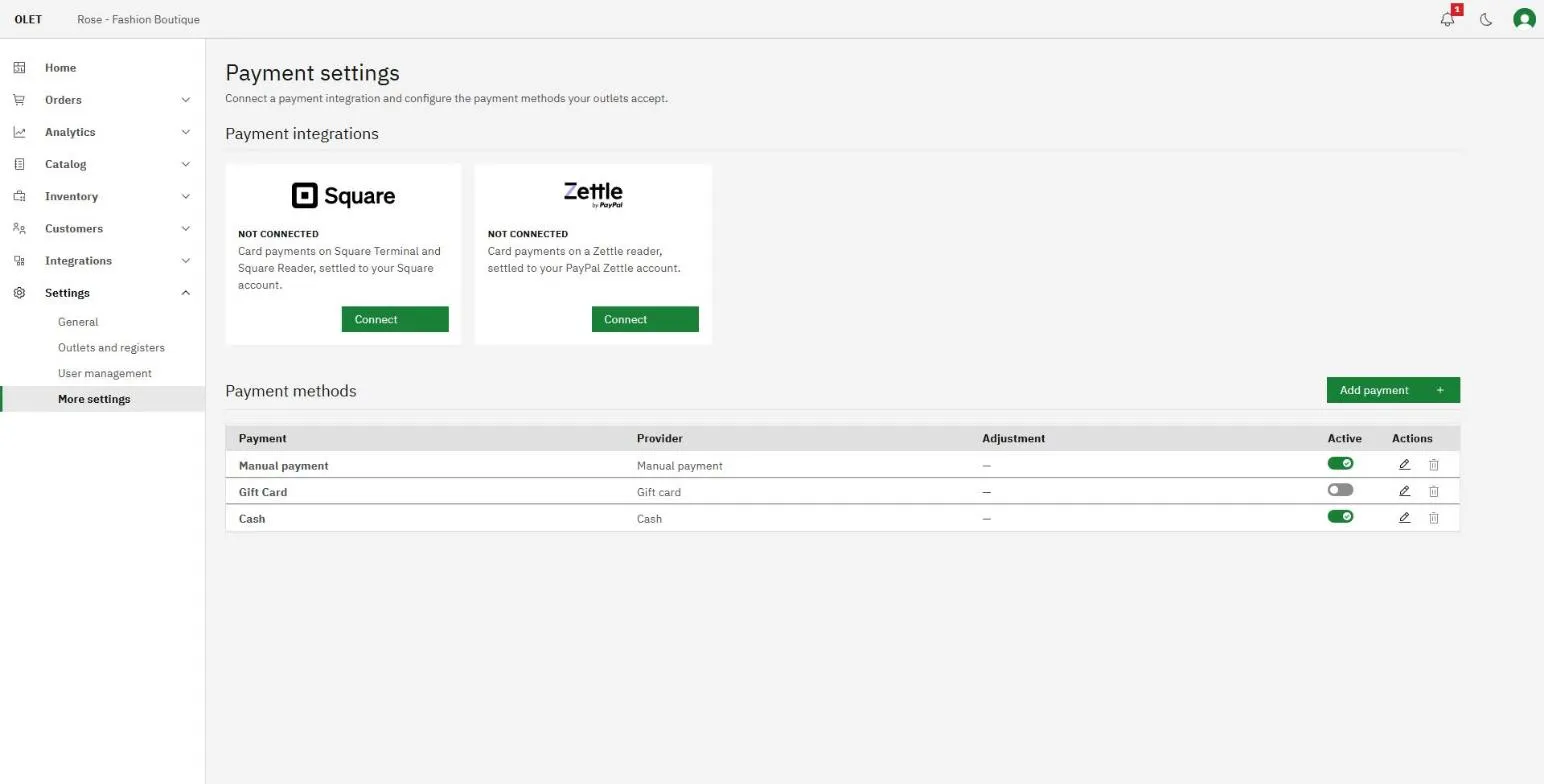Open the user profile avatar
The height and width of the screenshot is (784, 1544).
pyautogui.click(x=1524, y=19)
